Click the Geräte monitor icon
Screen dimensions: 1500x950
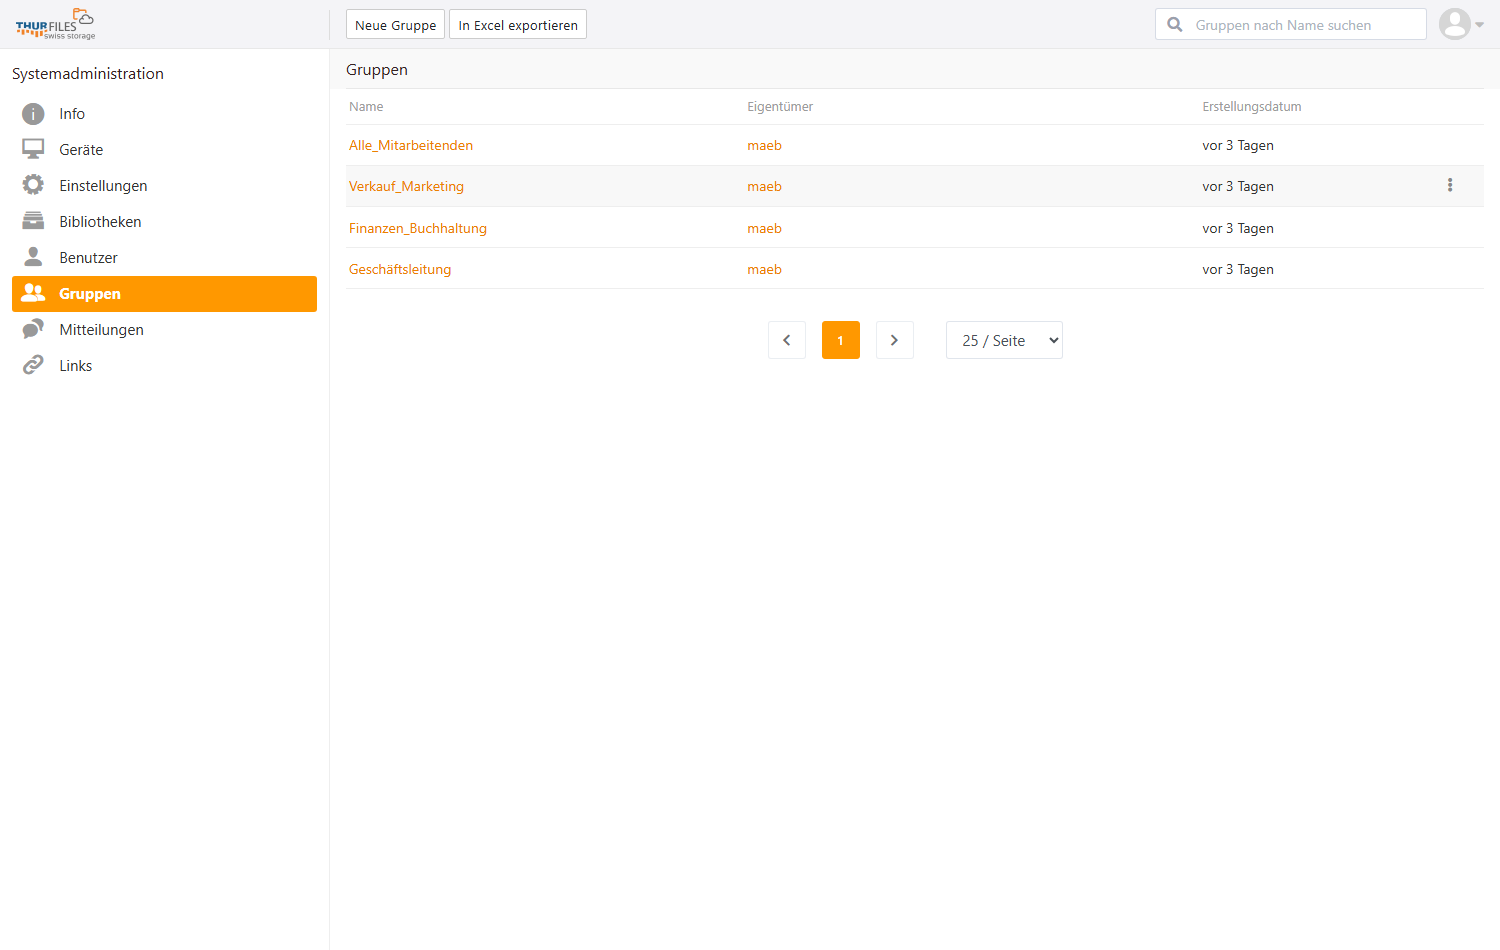[33, 149]
